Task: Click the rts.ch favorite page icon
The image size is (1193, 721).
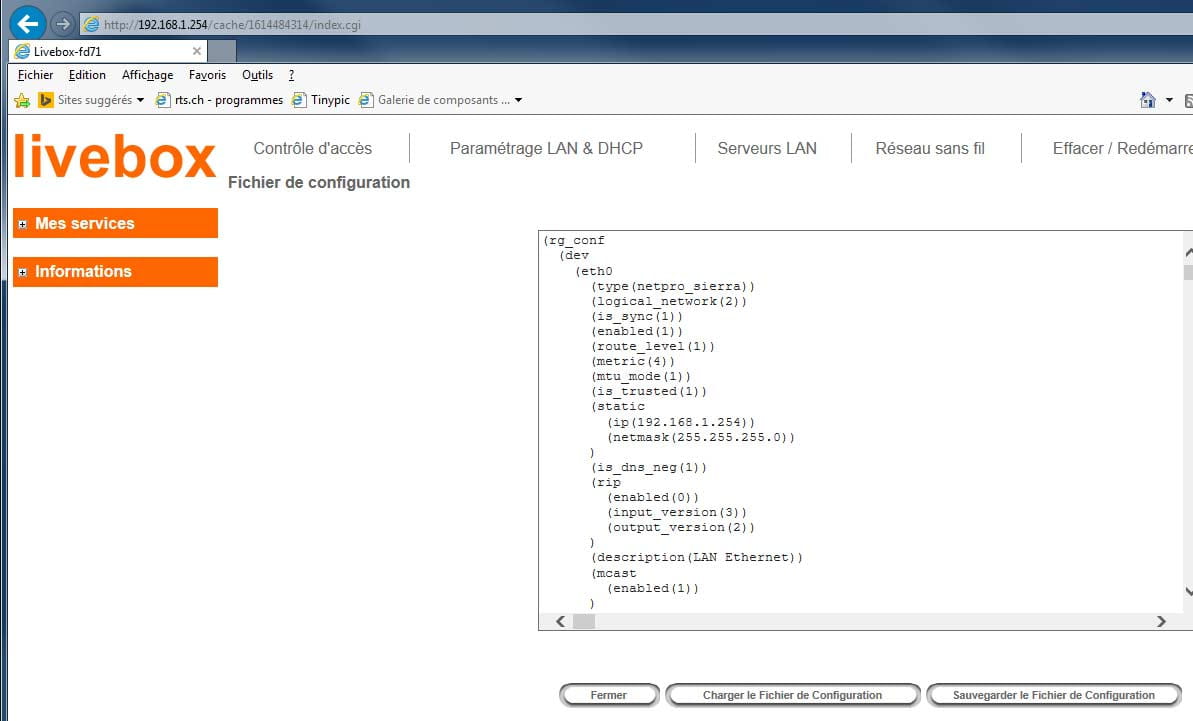Action: tap(163, 100)
